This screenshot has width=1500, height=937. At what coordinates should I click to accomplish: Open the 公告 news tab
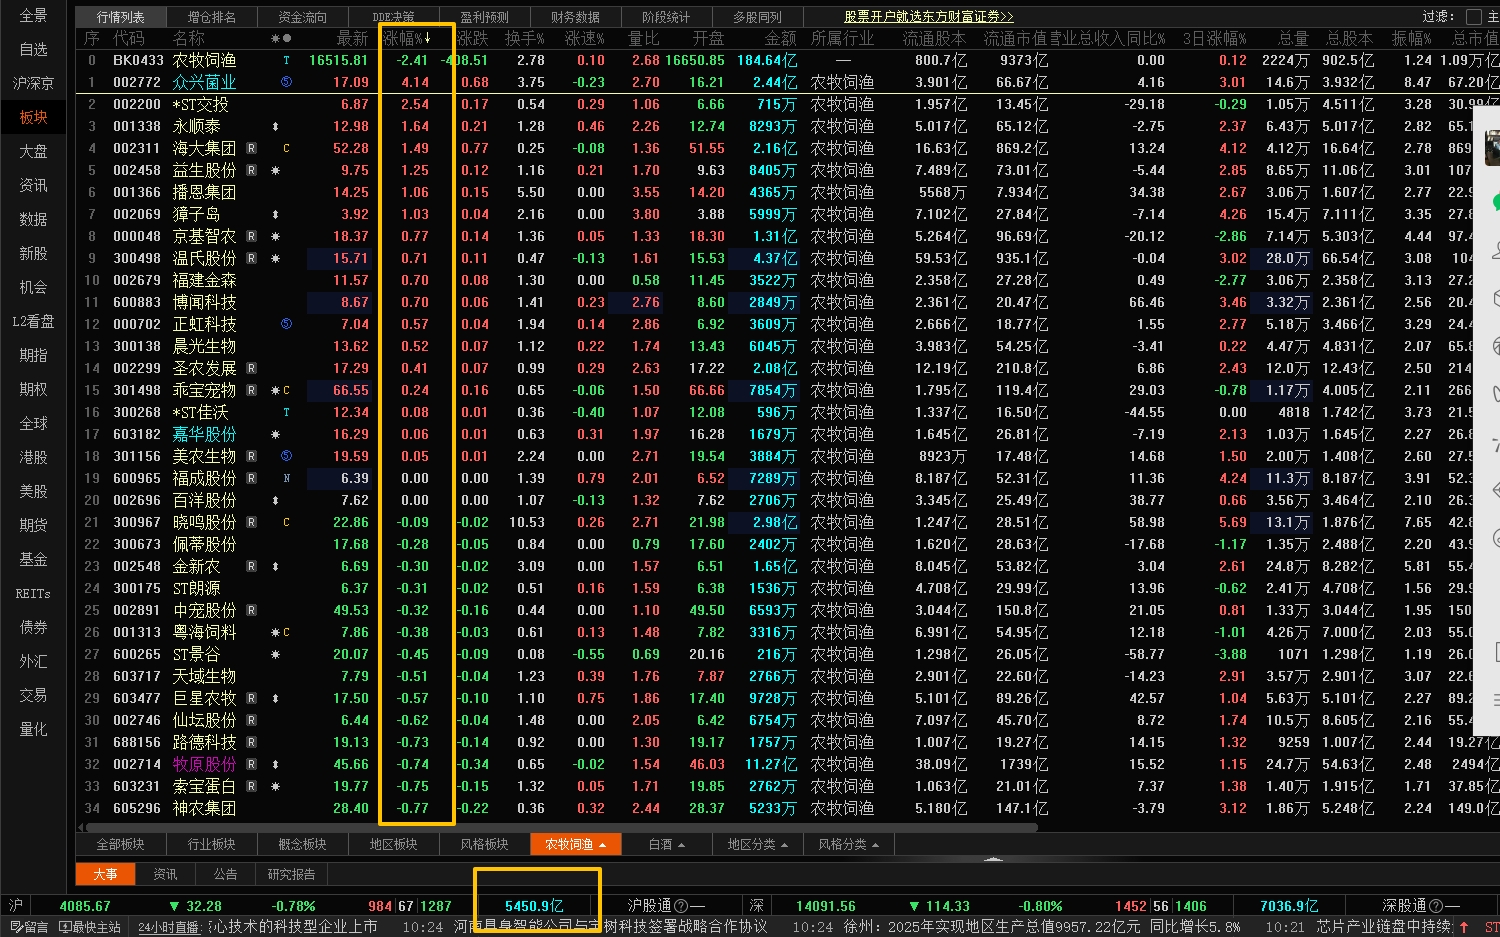(225, 874)
